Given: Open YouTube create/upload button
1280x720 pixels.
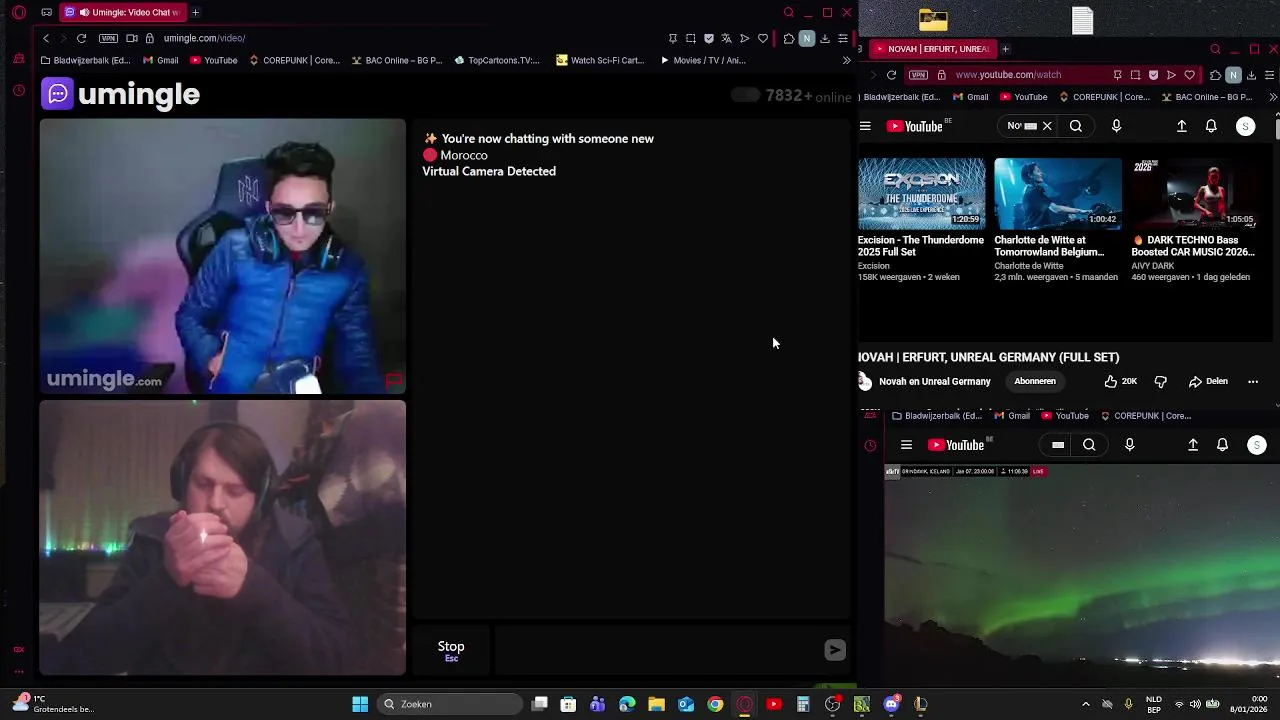Looking at the screenshot, I should (1181, 126).
